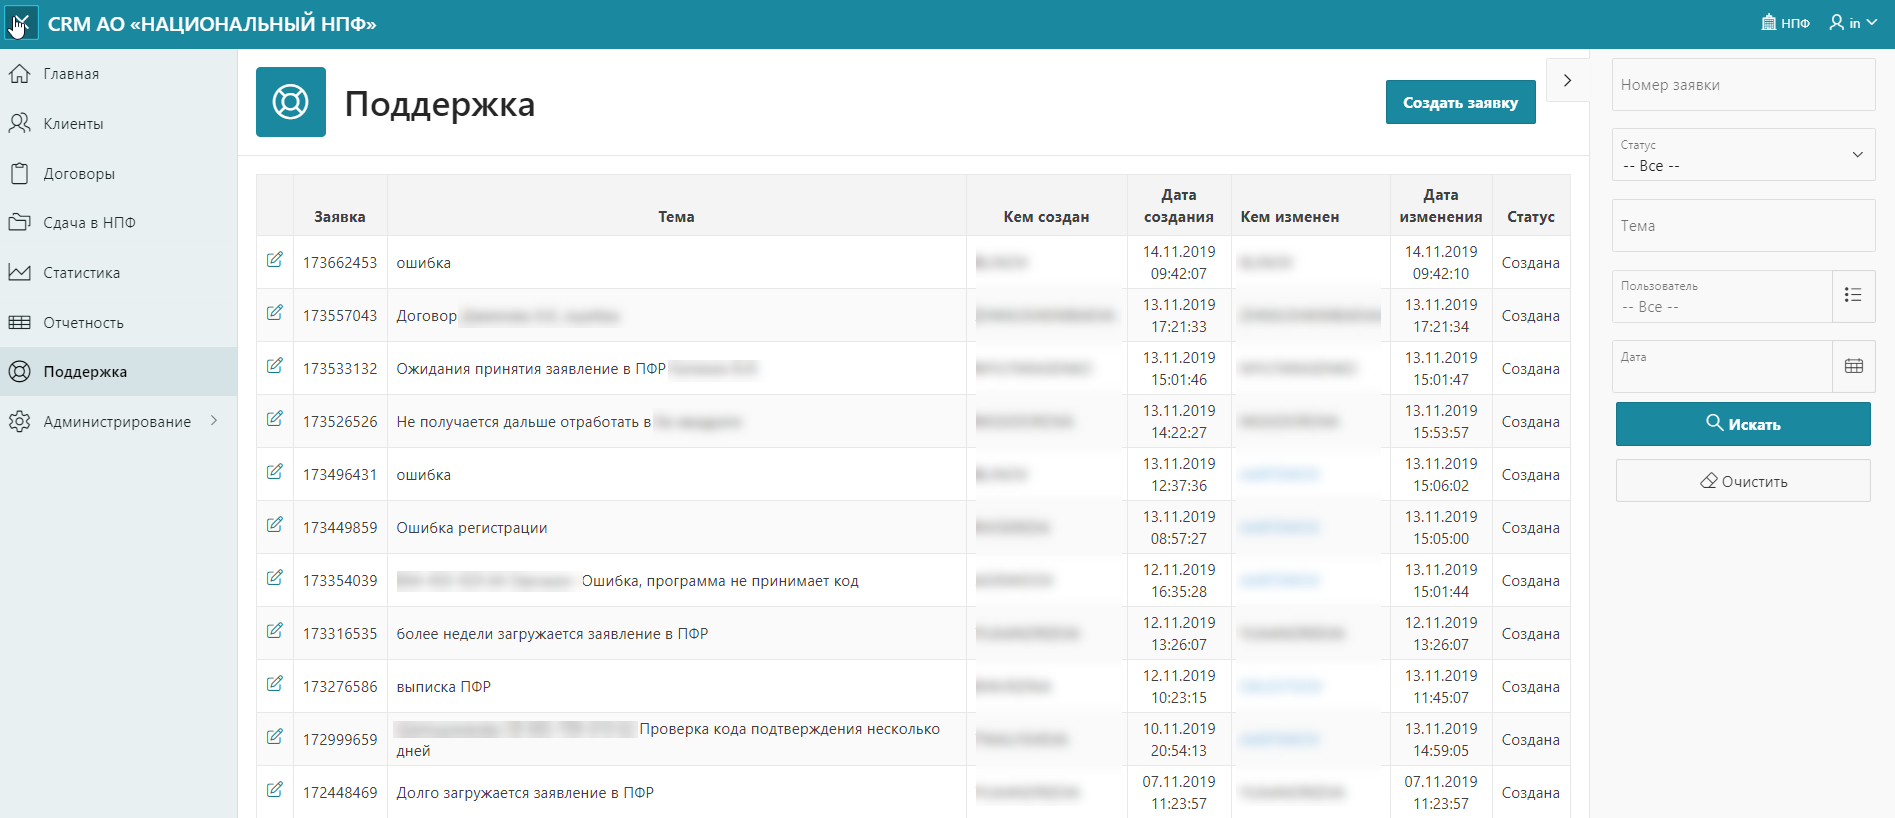Image resolution: width=1895 pixels, height=818 pixels.
Task: Open the Статус dropdown filter
Action: tap(1743, 155)
